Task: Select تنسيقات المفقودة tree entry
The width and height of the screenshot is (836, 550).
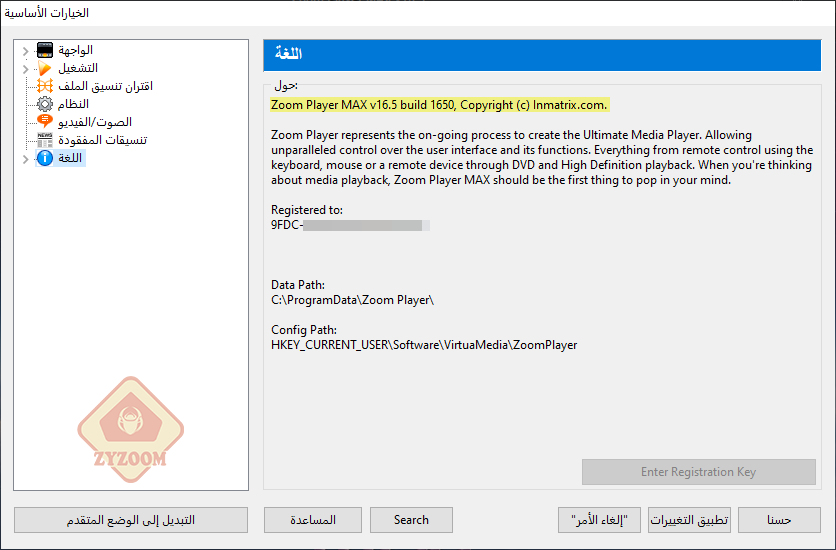Action: (102, 140)
